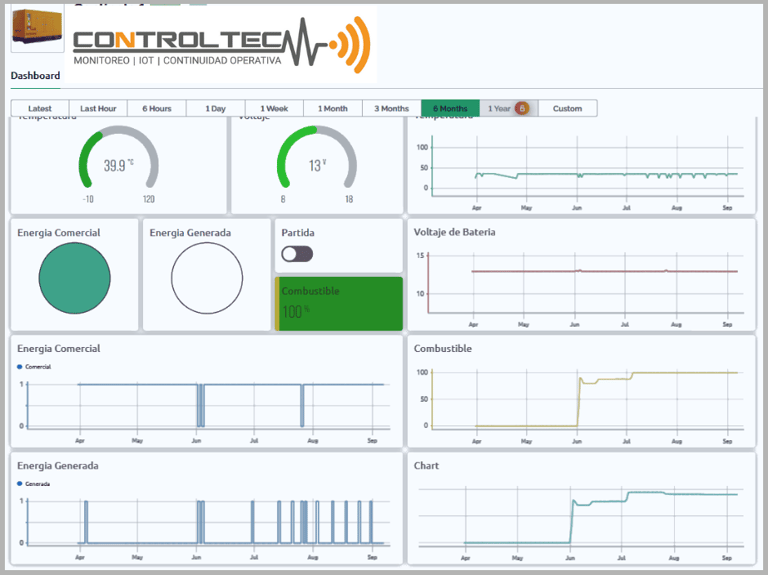This screenshot has height=575, width=768.
Task: Choose the 3 Months range button
Action: (x=392, y=108)
